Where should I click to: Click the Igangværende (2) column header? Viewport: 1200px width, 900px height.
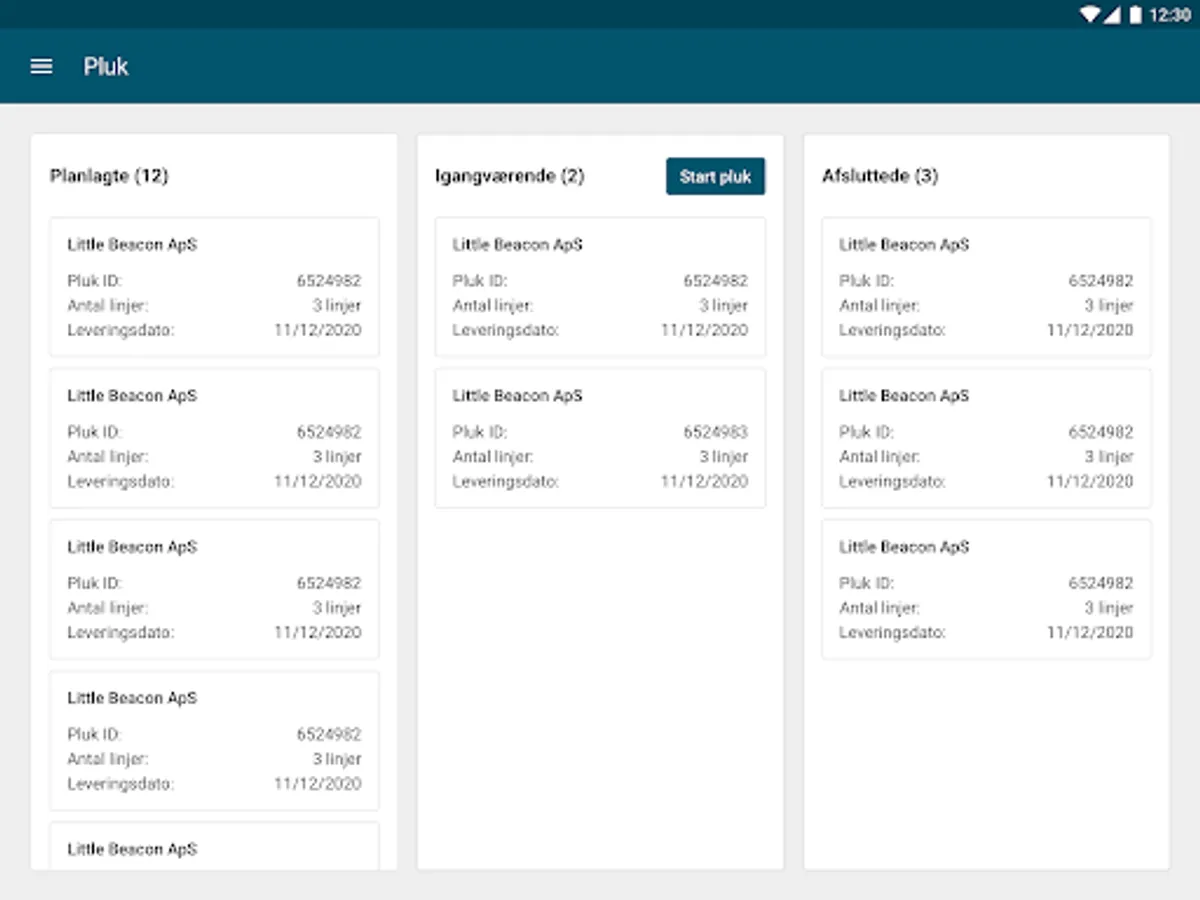tap(509, 176)
